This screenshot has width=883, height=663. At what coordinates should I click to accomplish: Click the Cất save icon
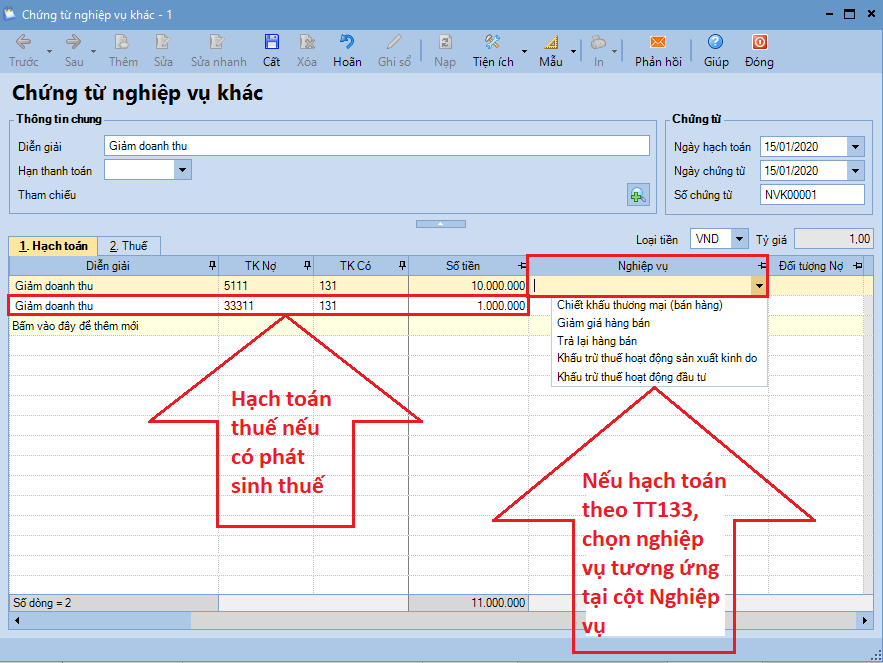coord(271,42)
